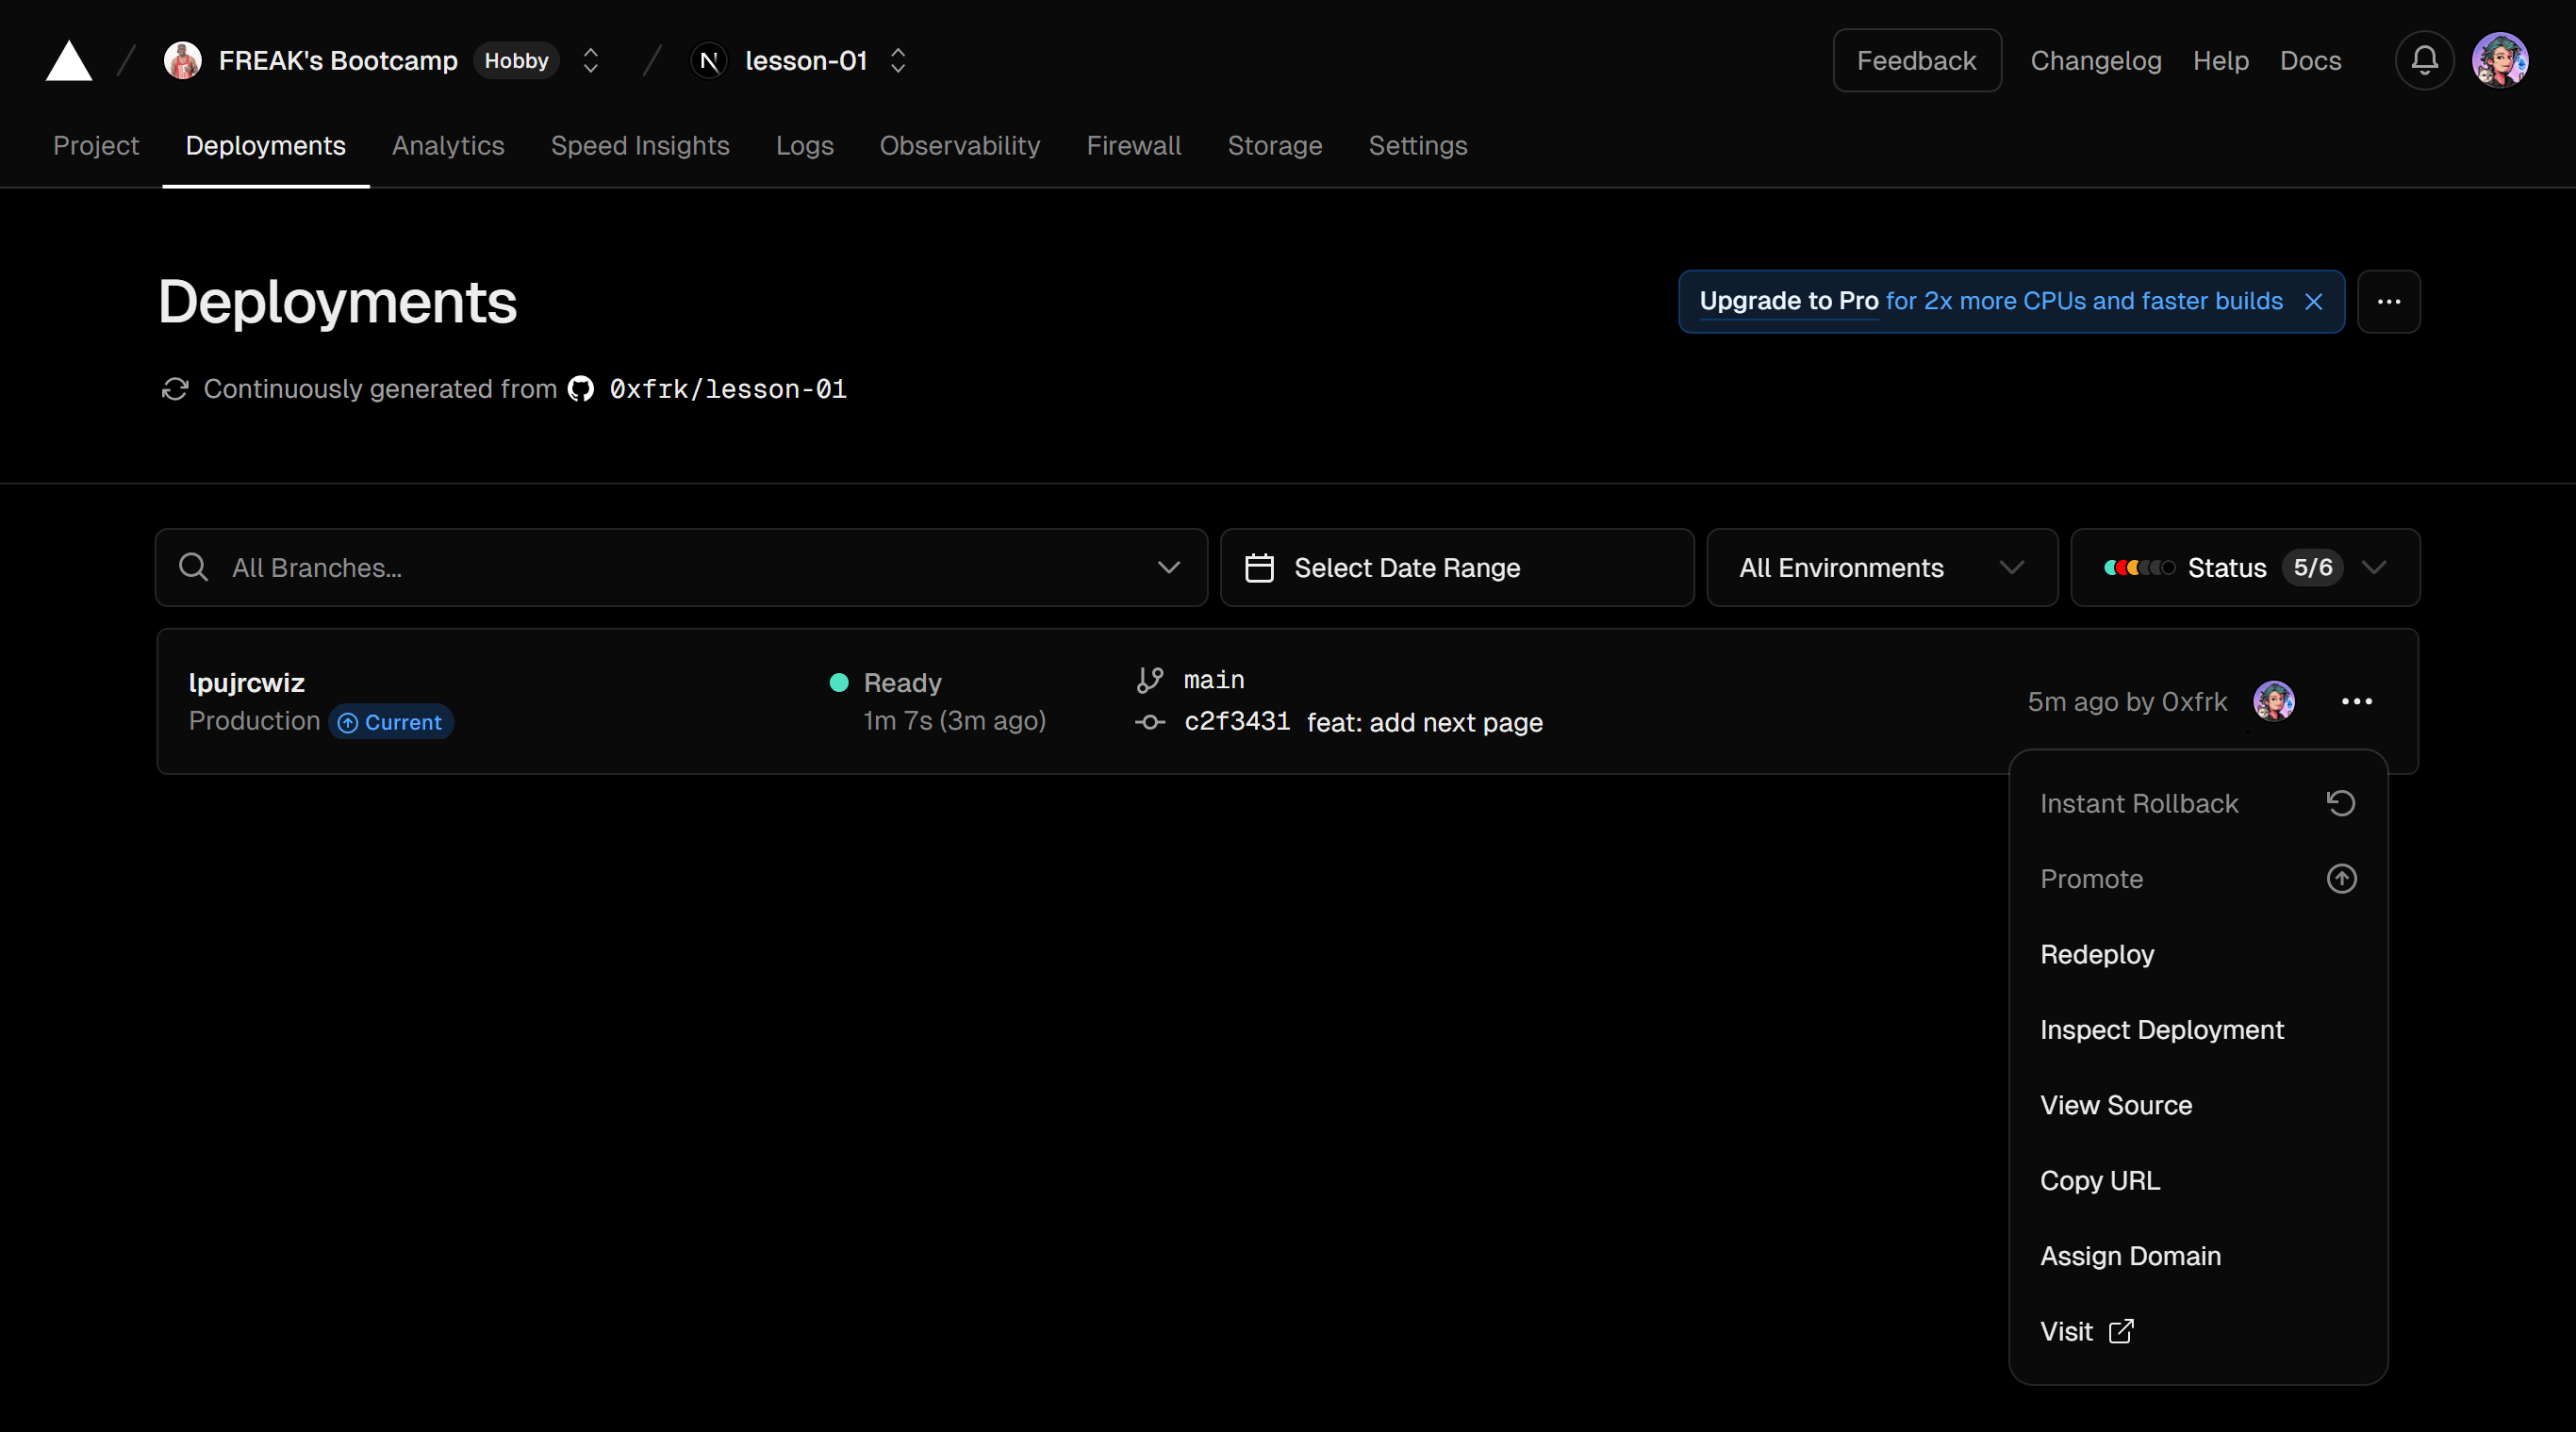Choose Promote in the context menu
The image size is (2576, 1432).
coord(2198,879)
